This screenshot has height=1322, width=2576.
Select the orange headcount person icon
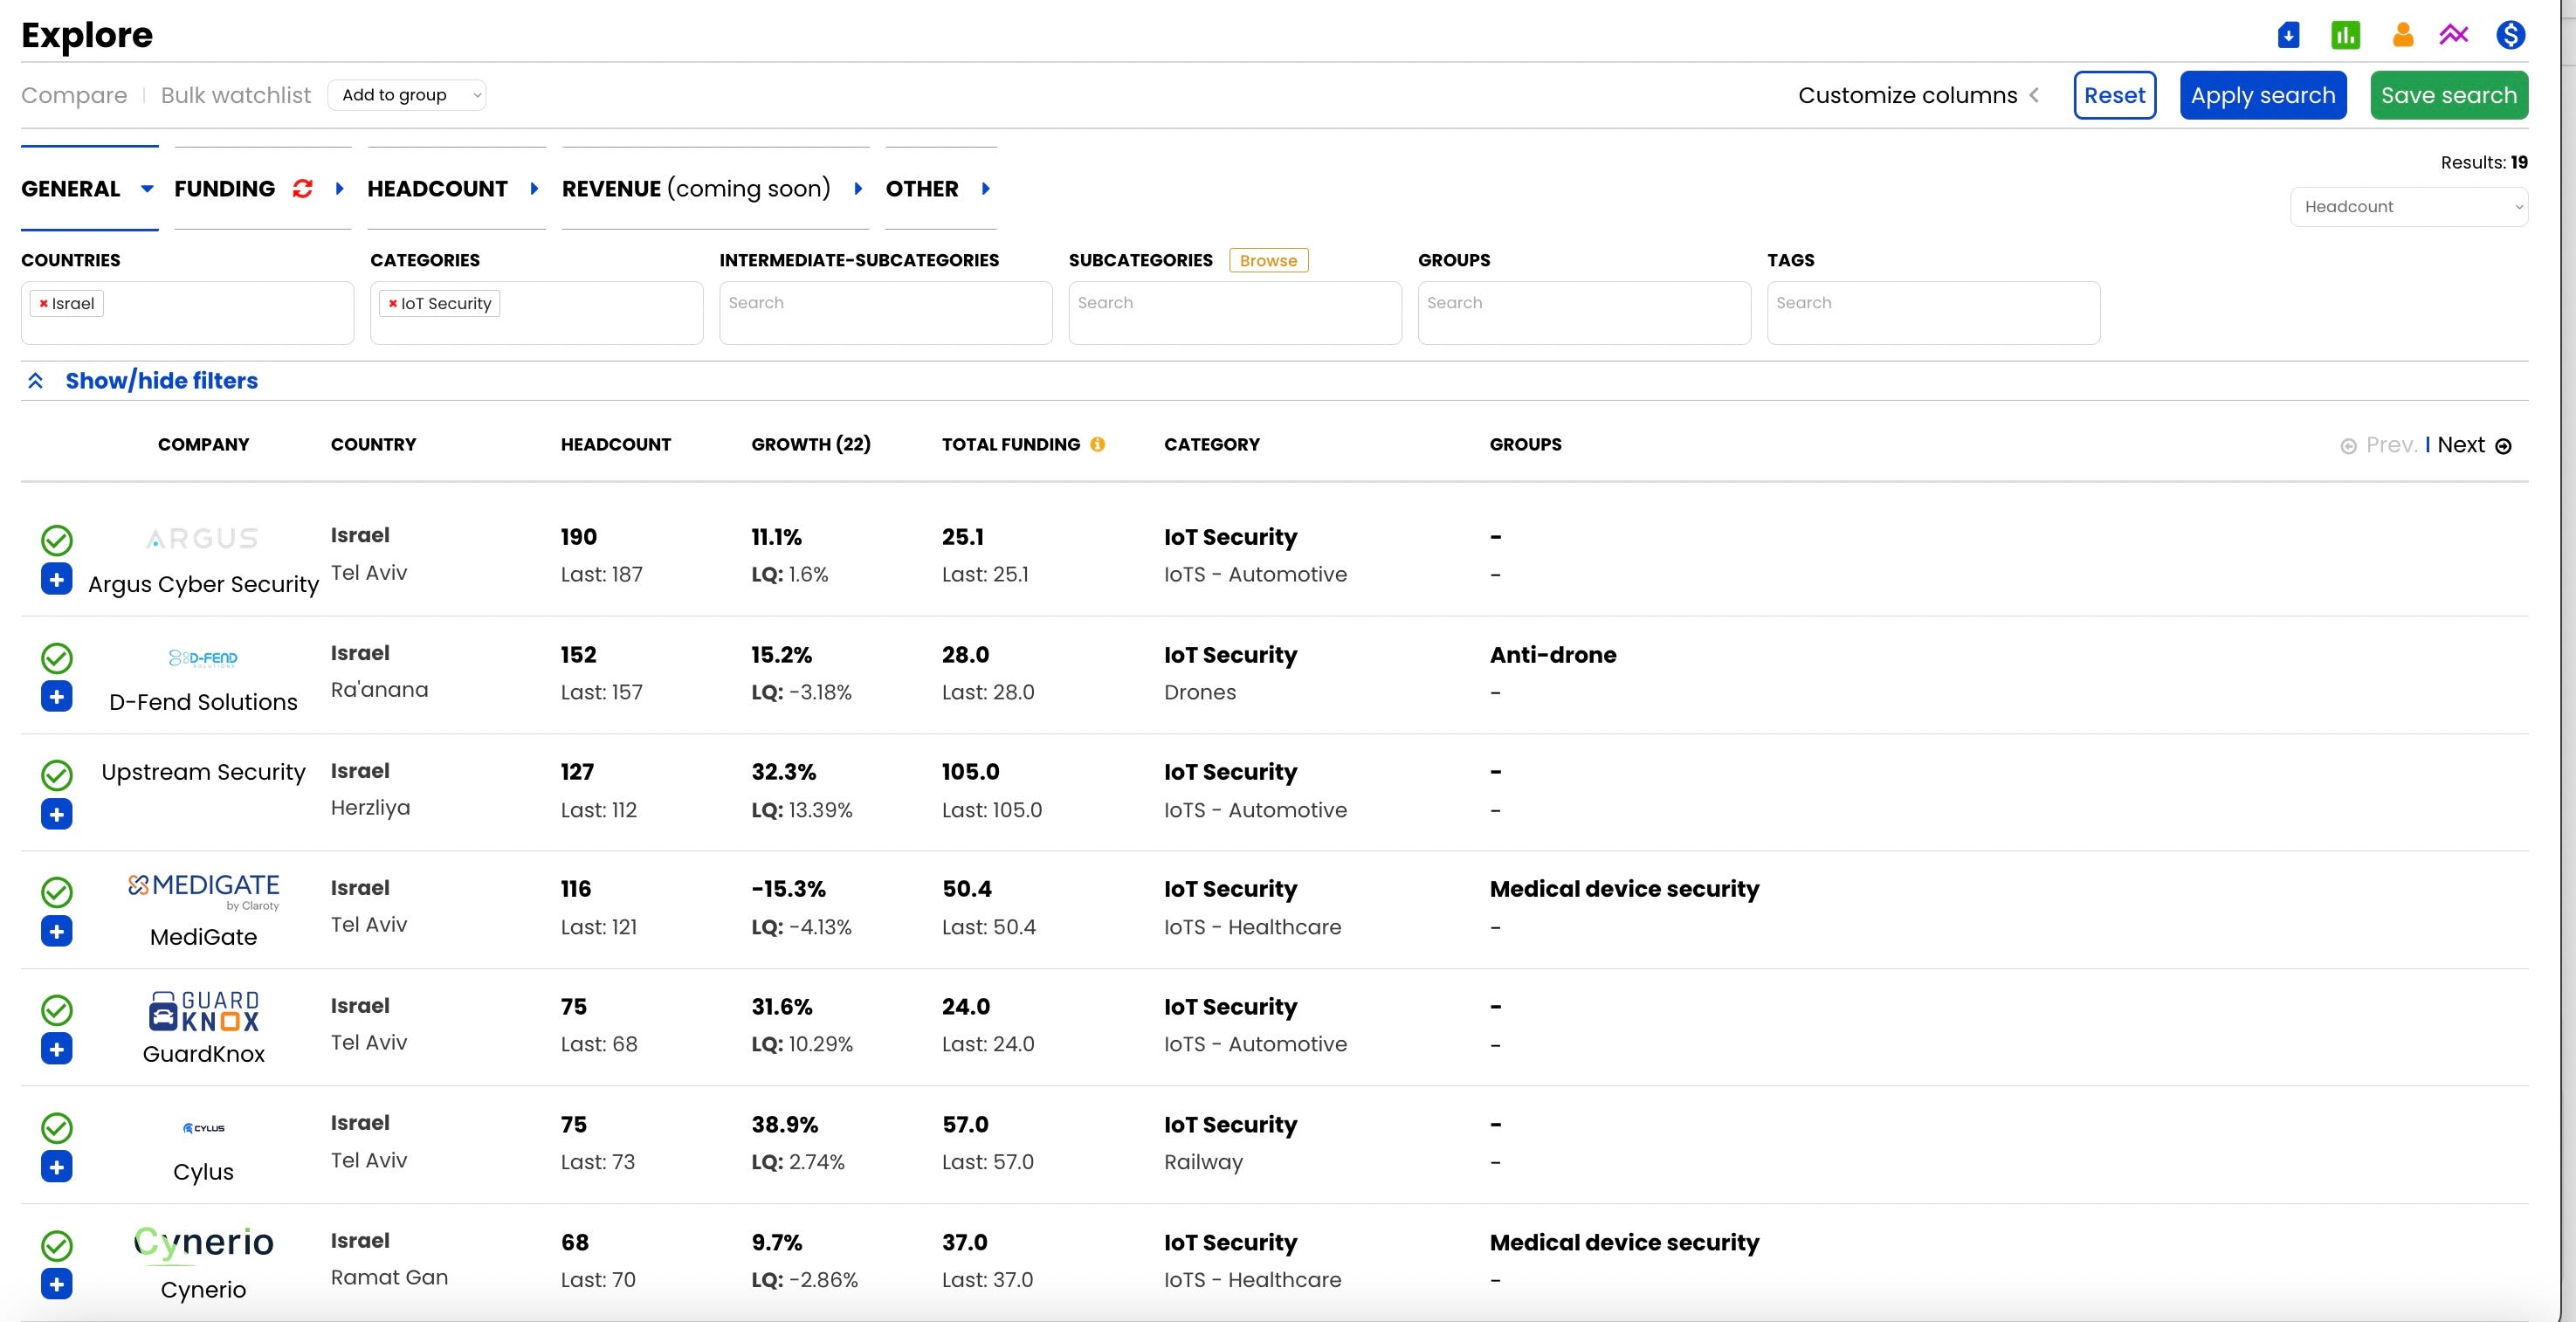tap(2402, 34)
